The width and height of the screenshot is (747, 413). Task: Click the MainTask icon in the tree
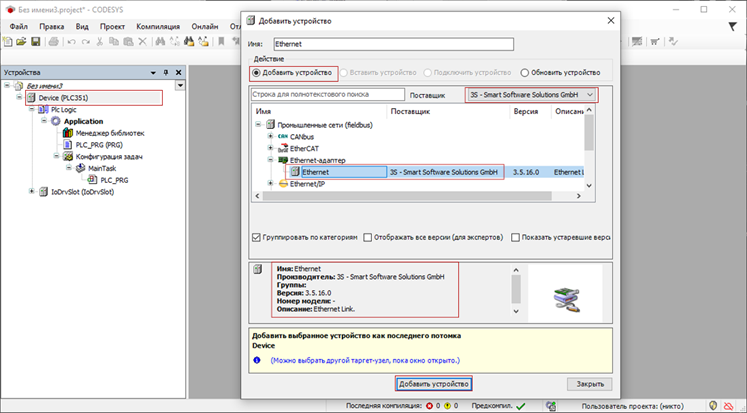tap(80, 168)
